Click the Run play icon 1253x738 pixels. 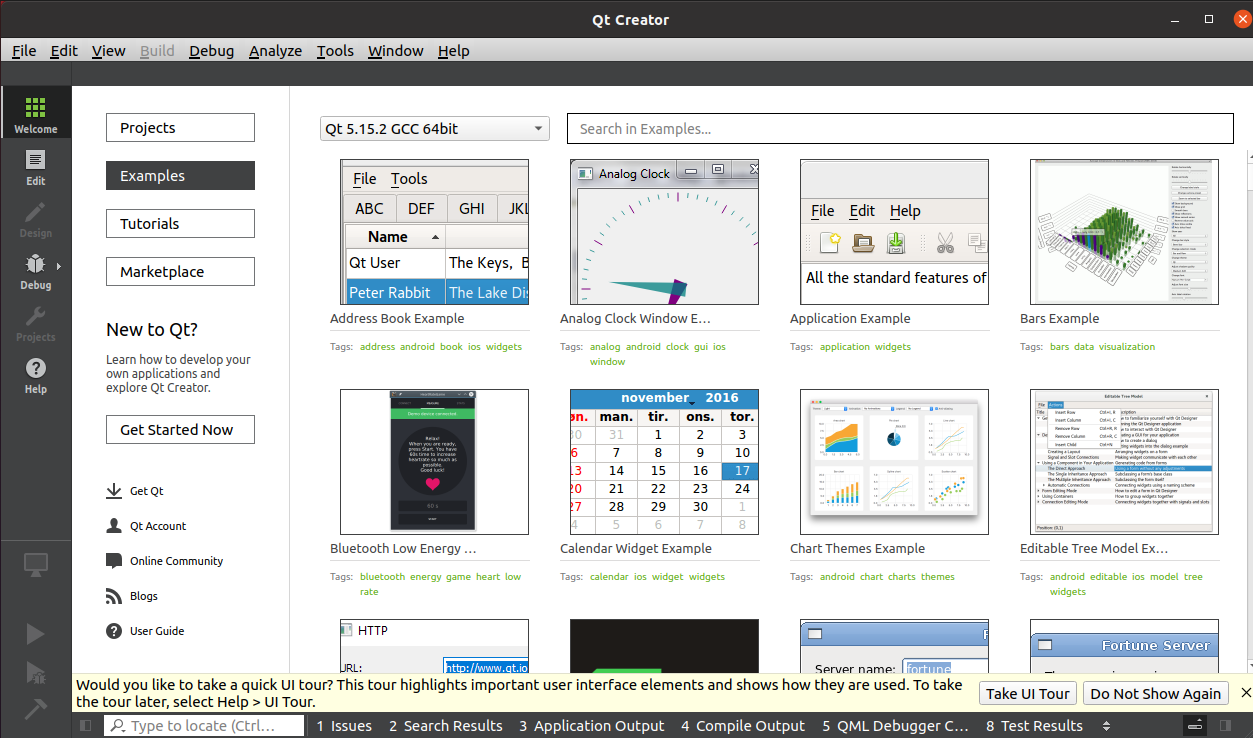(35, 633)
